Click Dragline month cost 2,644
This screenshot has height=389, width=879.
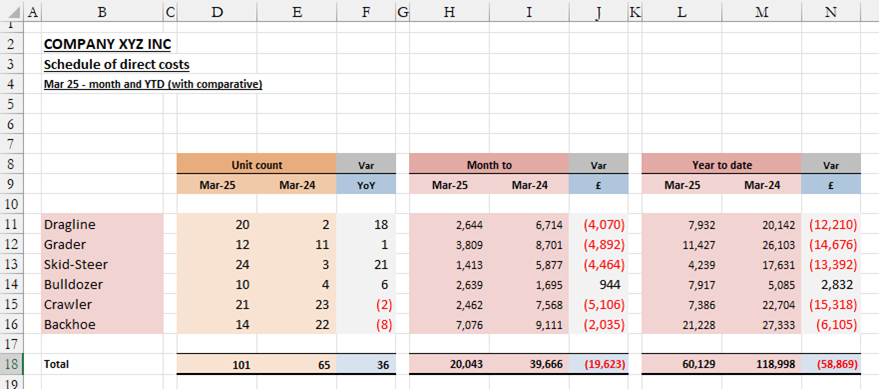point(450,225)
